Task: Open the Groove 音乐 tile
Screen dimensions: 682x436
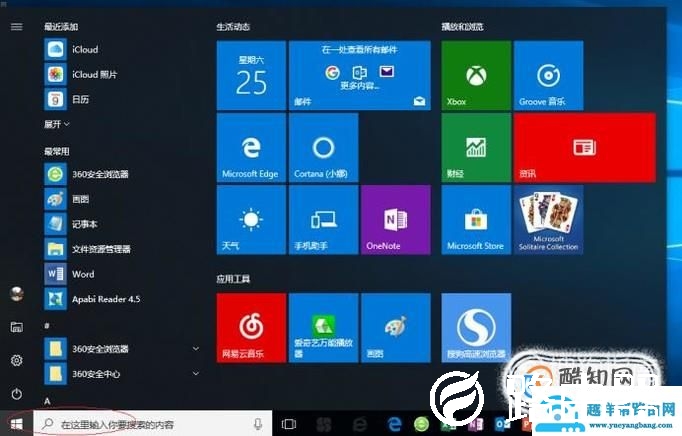Action: [548, 75]
